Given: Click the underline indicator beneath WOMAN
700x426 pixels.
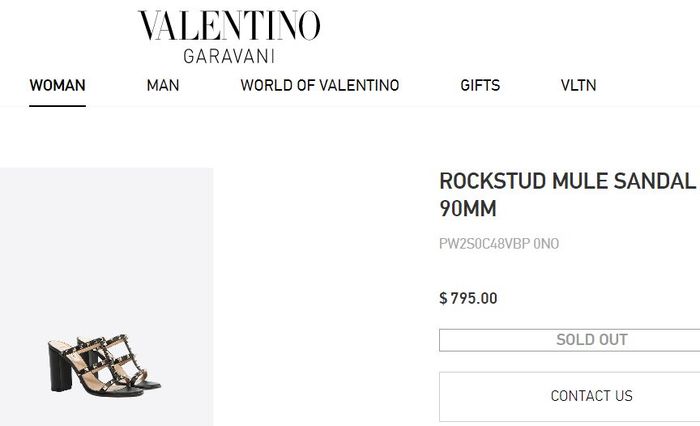Looking at the screenshot, I should click(57, 105).
